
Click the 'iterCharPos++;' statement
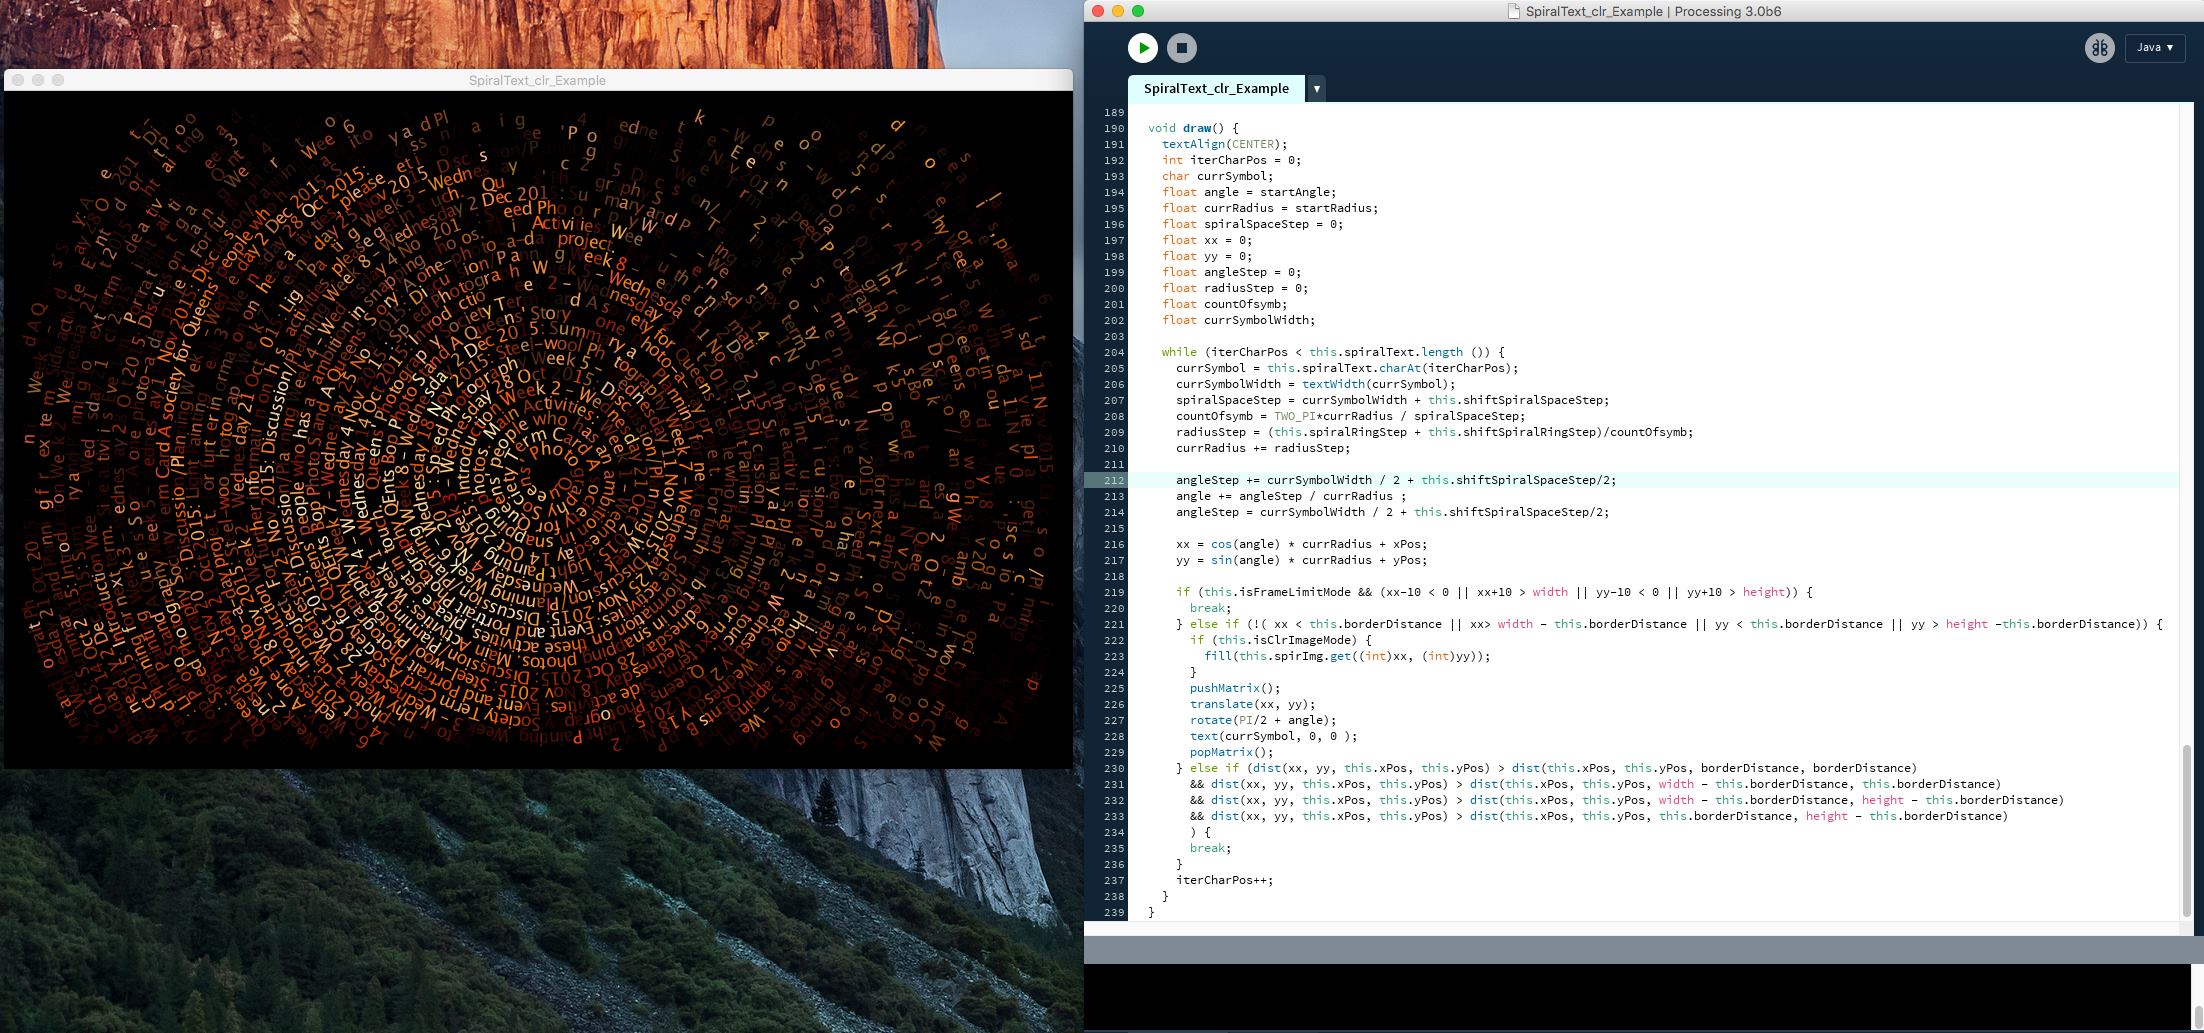pos(1224,880)
